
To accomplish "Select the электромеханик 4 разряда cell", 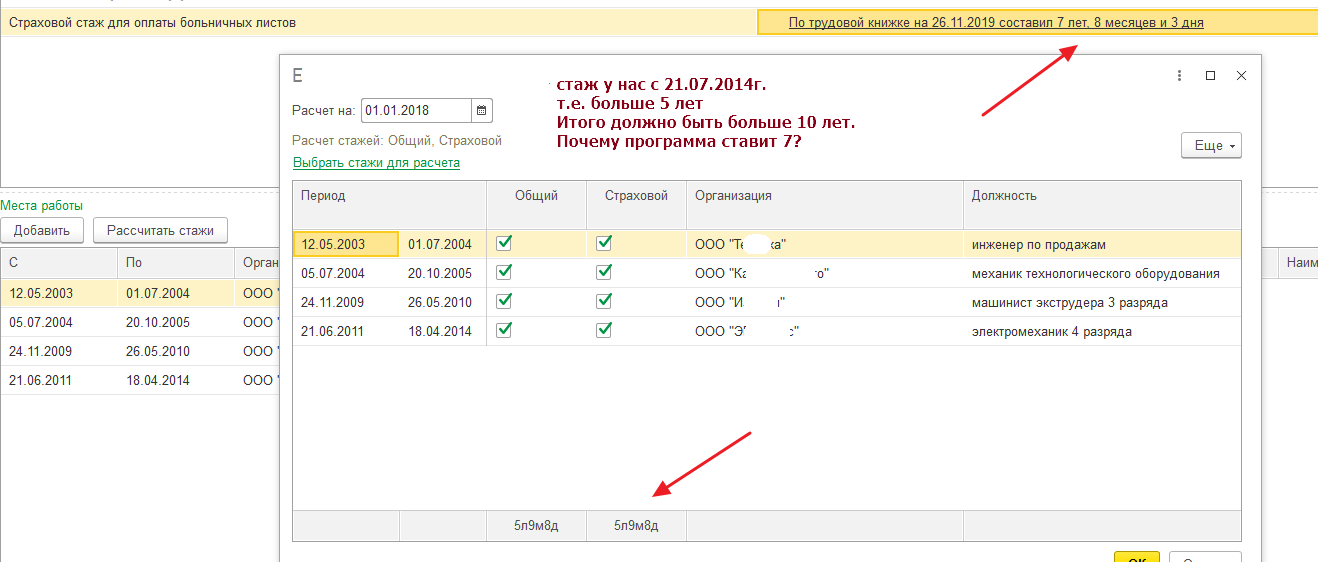I will 1102,331.
